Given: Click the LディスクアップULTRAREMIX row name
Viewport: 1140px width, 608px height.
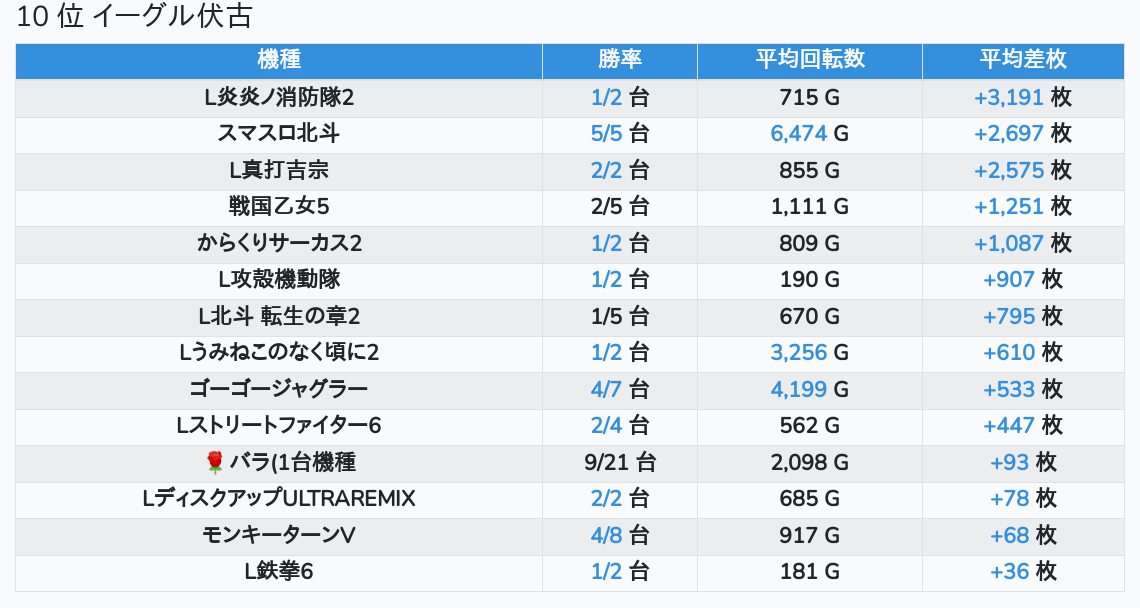Looking at the screenshot, I should point(278,498).
